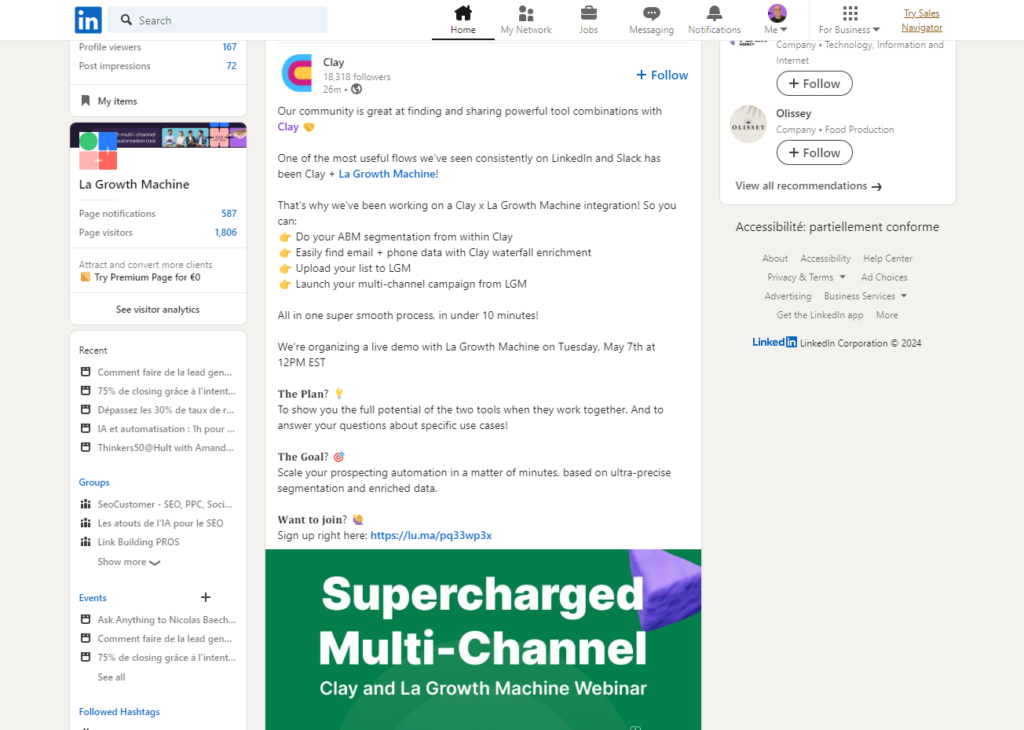This screenshot has width=1024, height=730.
Task: Expand the Business Services footer dropdown
Action: pyautogui.click(x=865, y=296)
